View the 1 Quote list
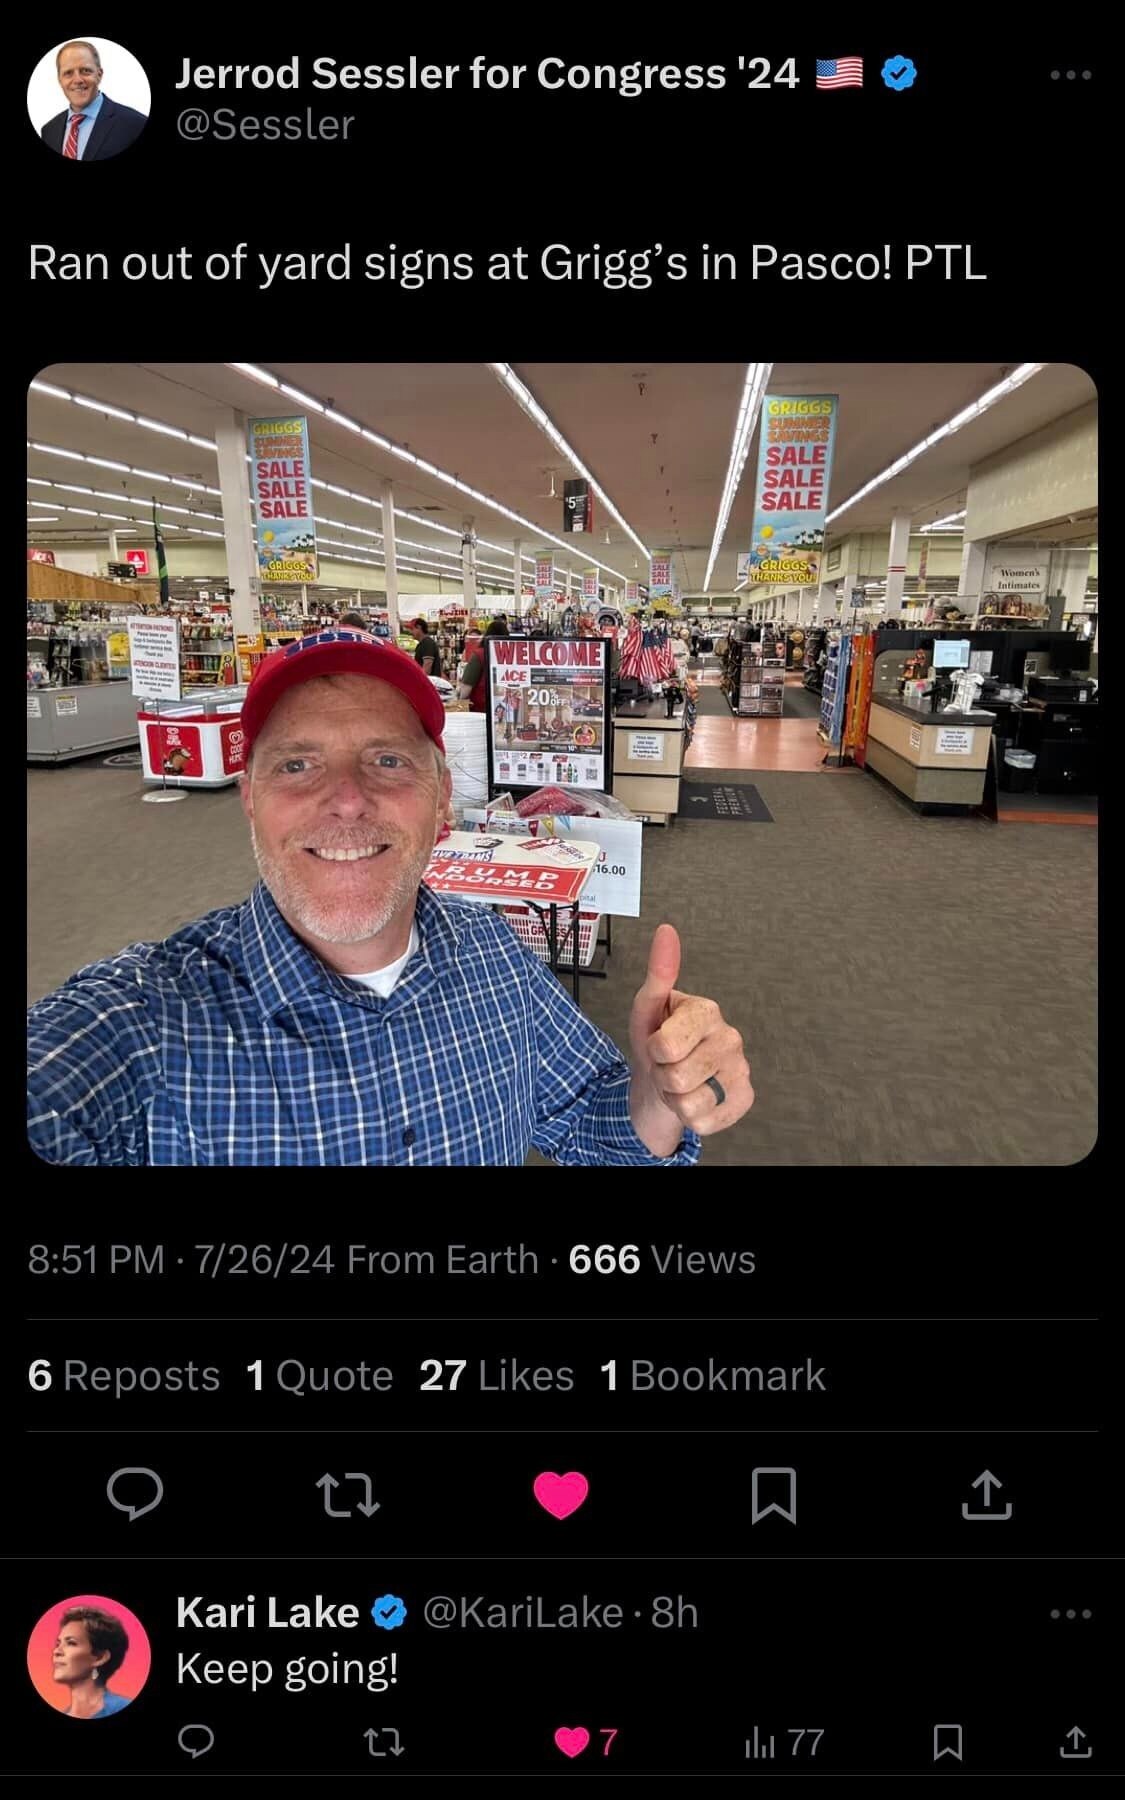The image size is (1125, 1800). click(x=320, y=1376)
